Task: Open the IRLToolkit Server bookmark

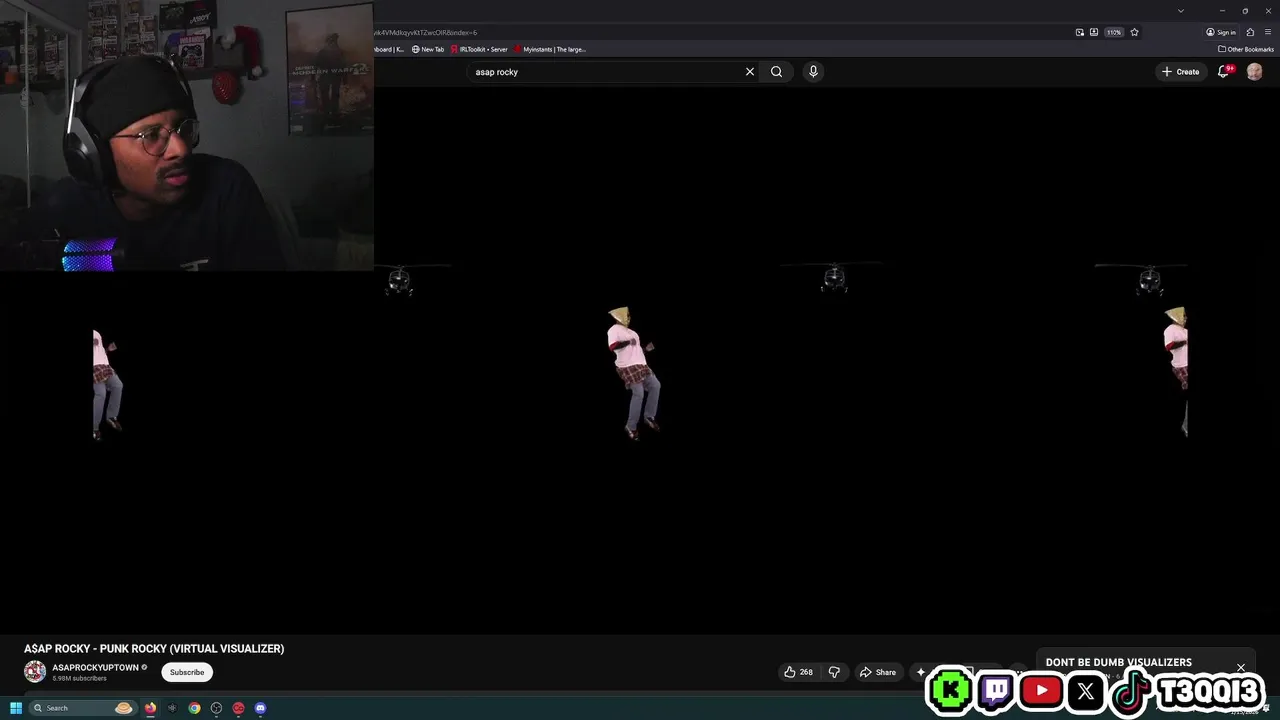Action: tap(479, 49)
